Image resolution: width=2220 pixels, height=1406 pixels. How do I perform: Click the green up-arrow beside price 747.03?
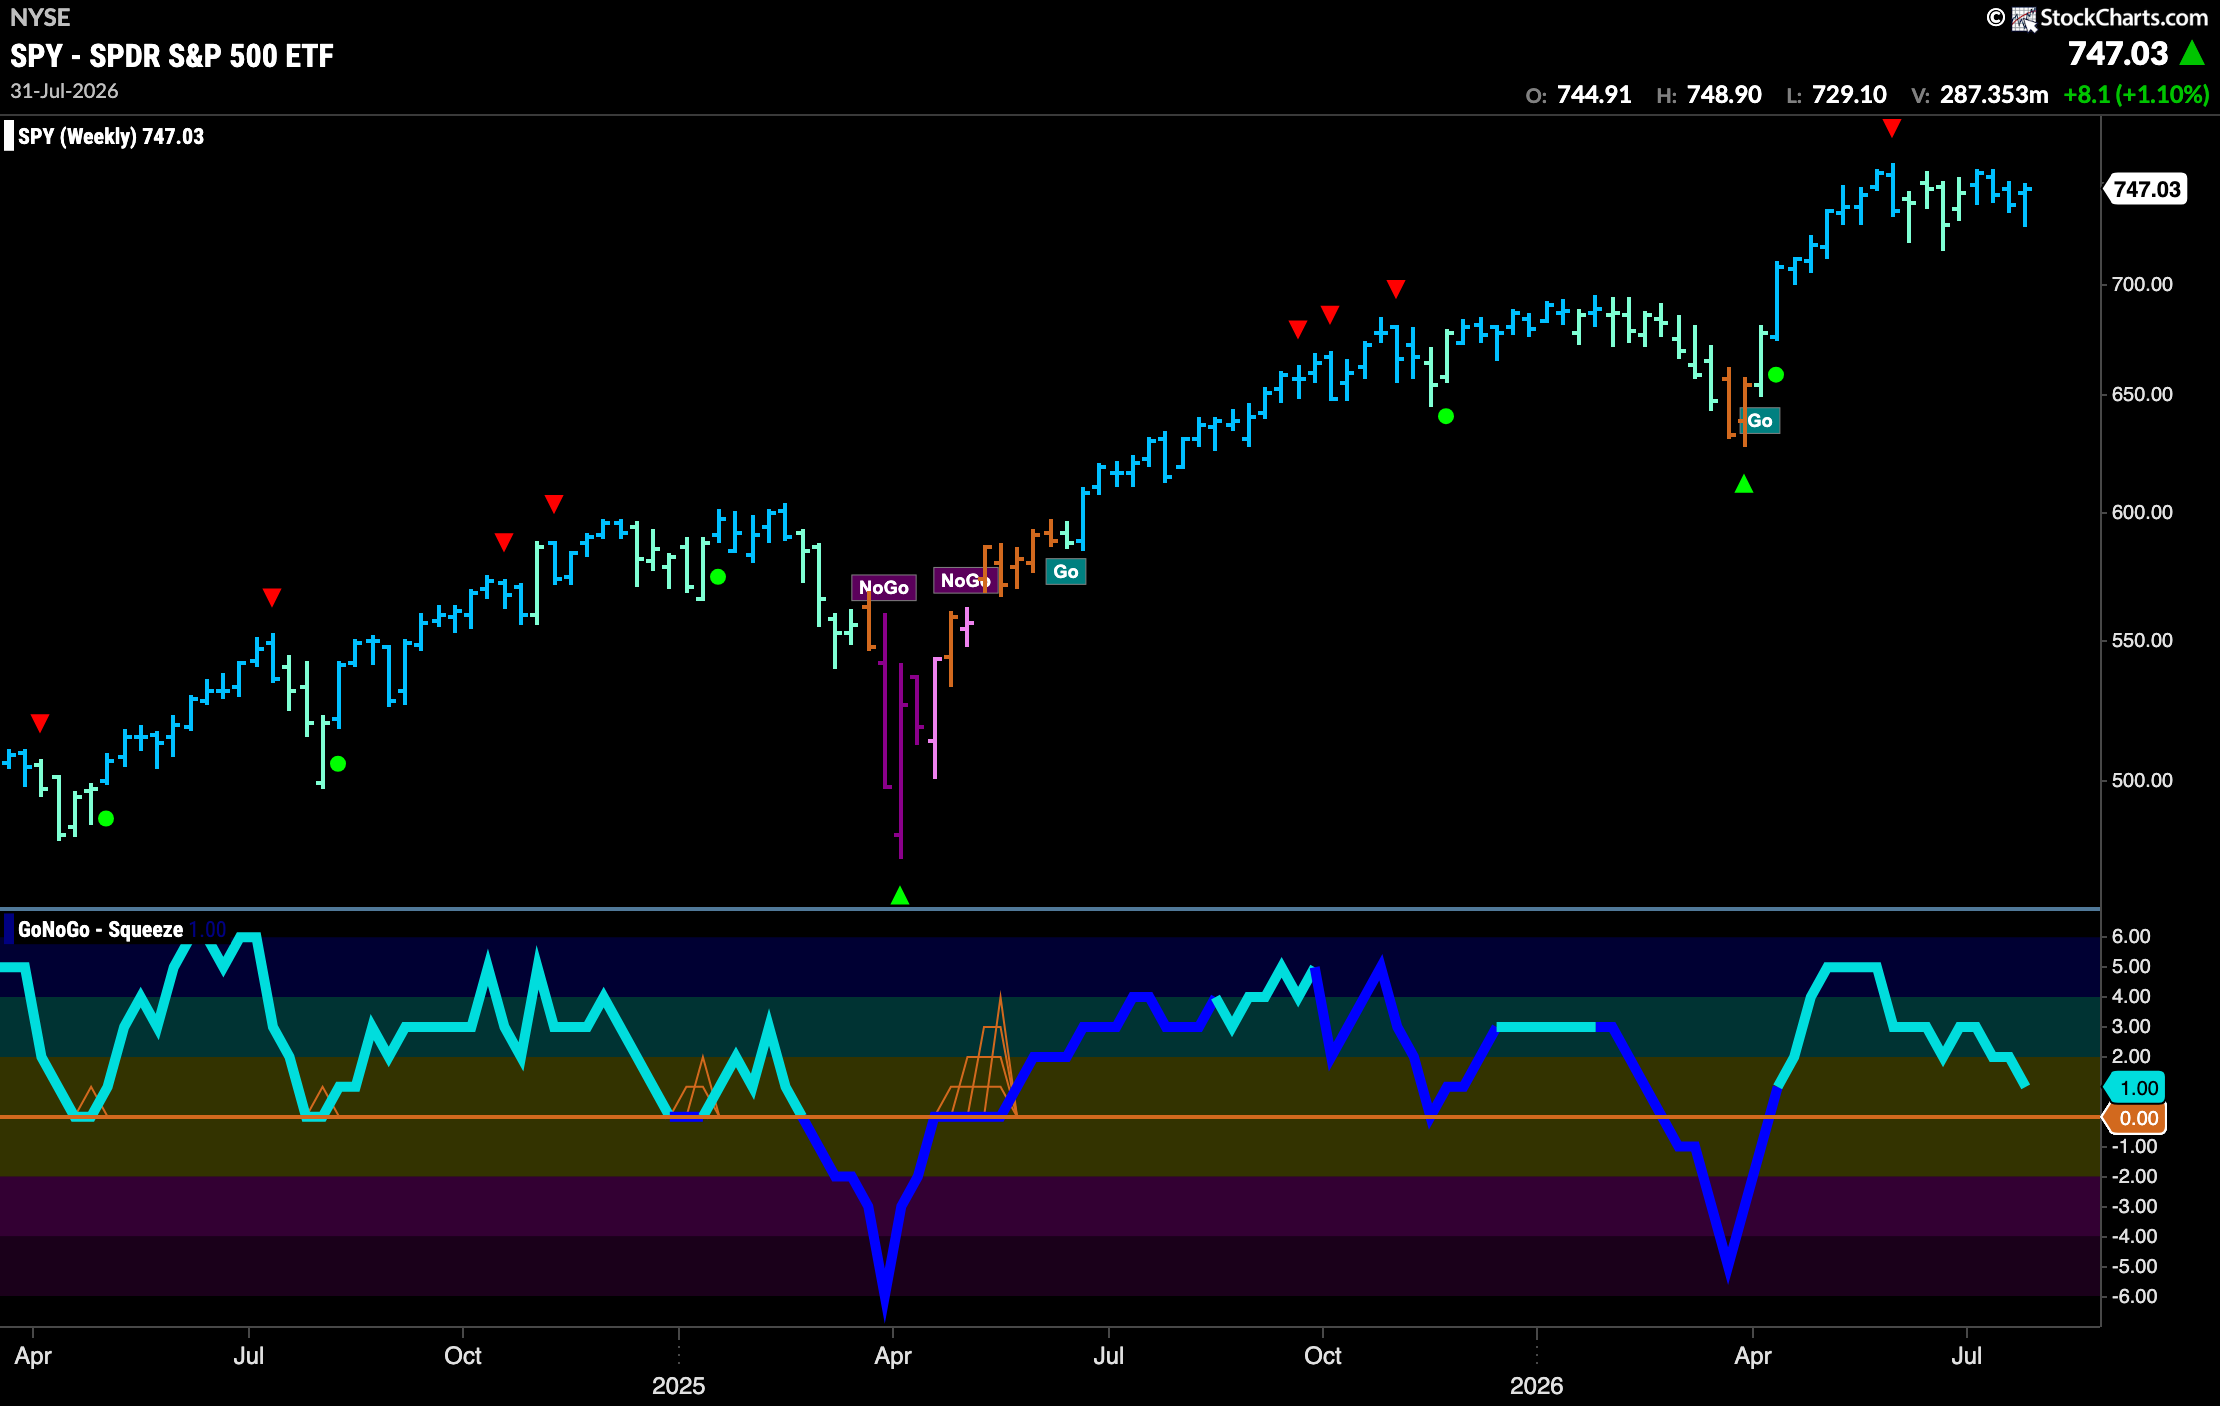point(2192,53)
